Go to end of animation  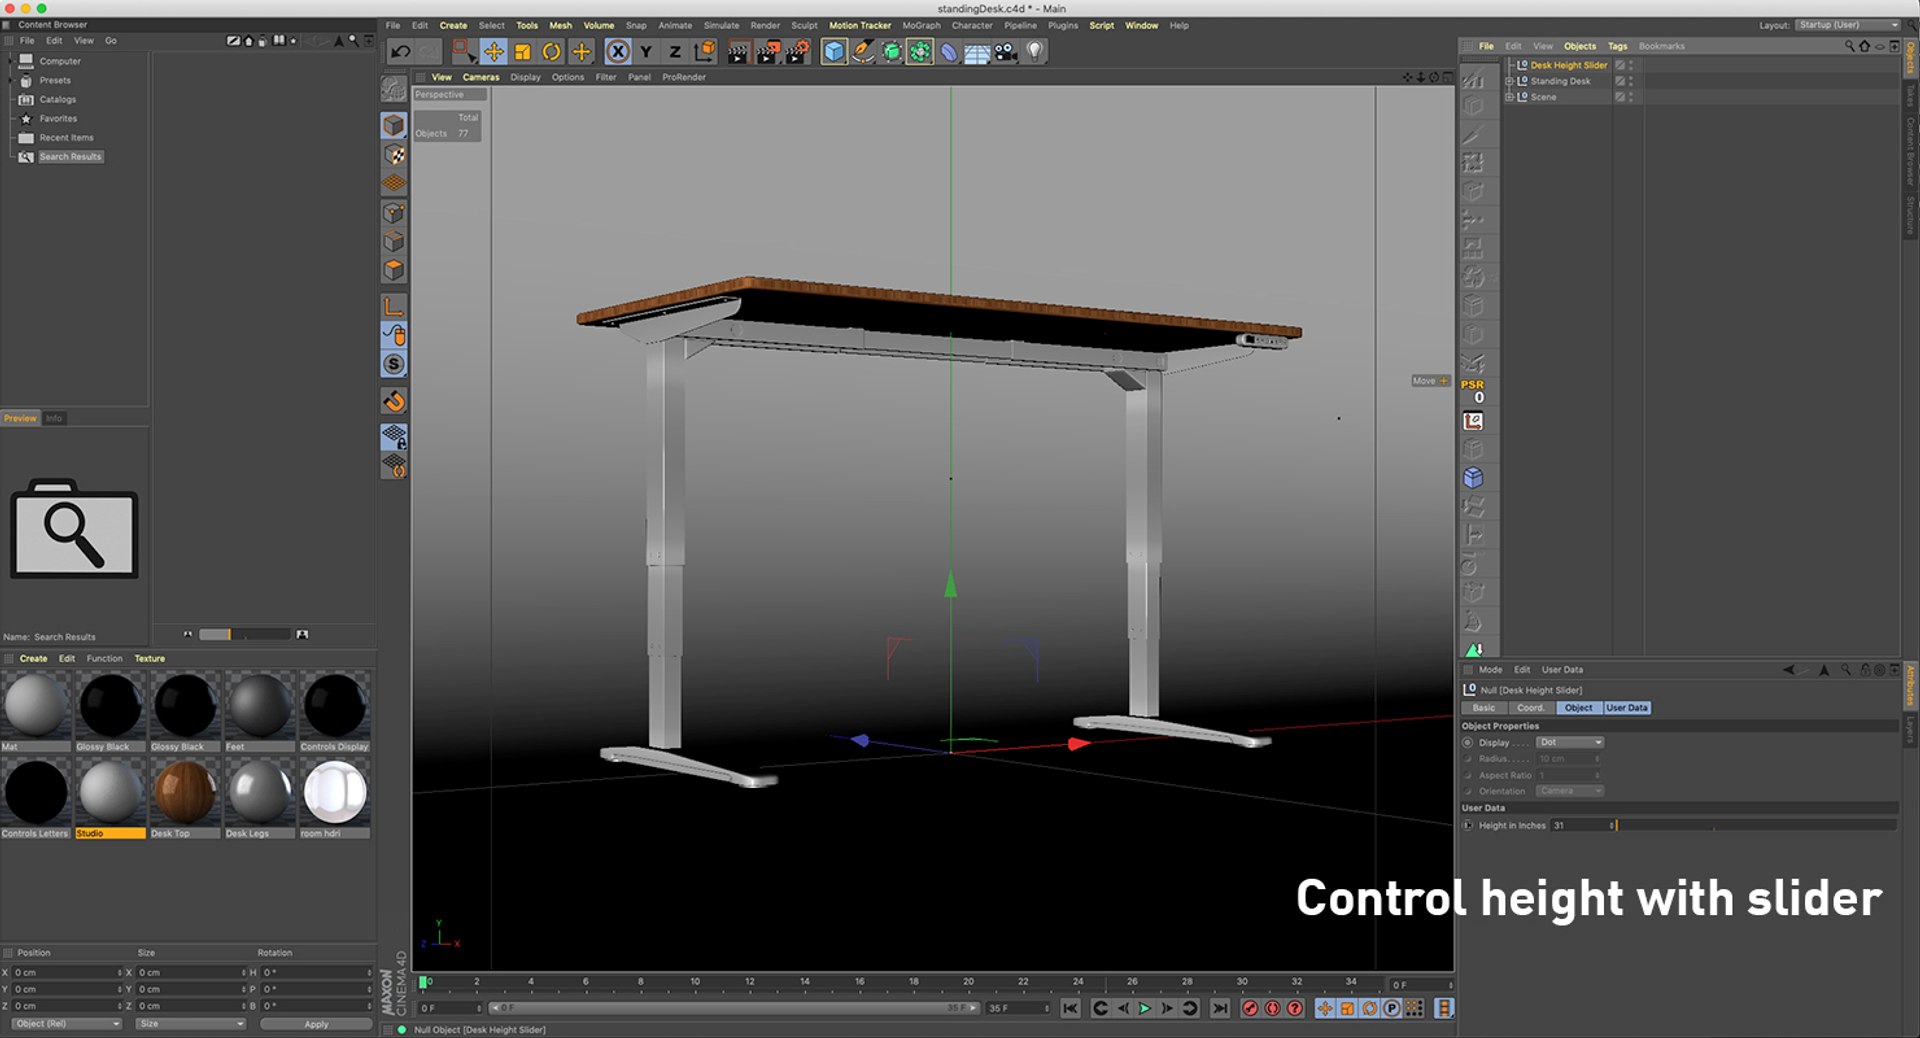click(x=1220, y=1008)
